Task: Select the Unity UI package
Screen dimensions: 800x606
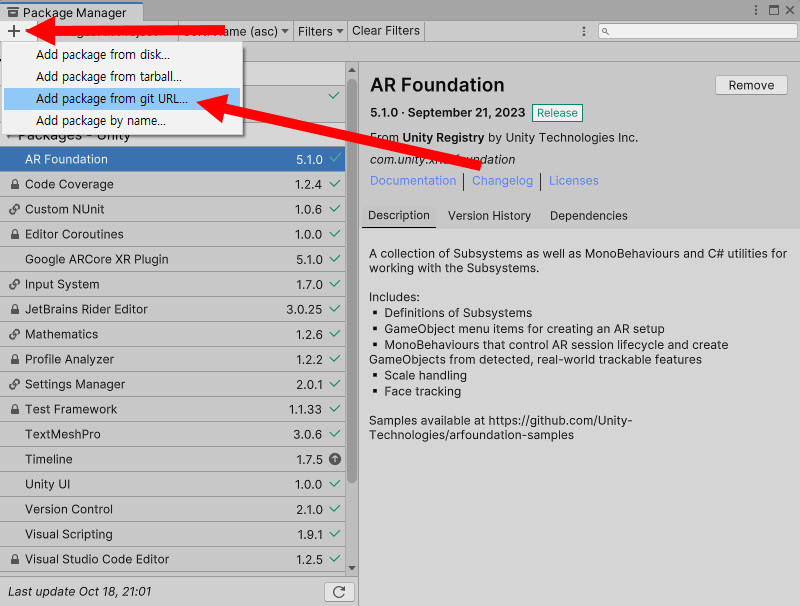Action: [172, 484]
